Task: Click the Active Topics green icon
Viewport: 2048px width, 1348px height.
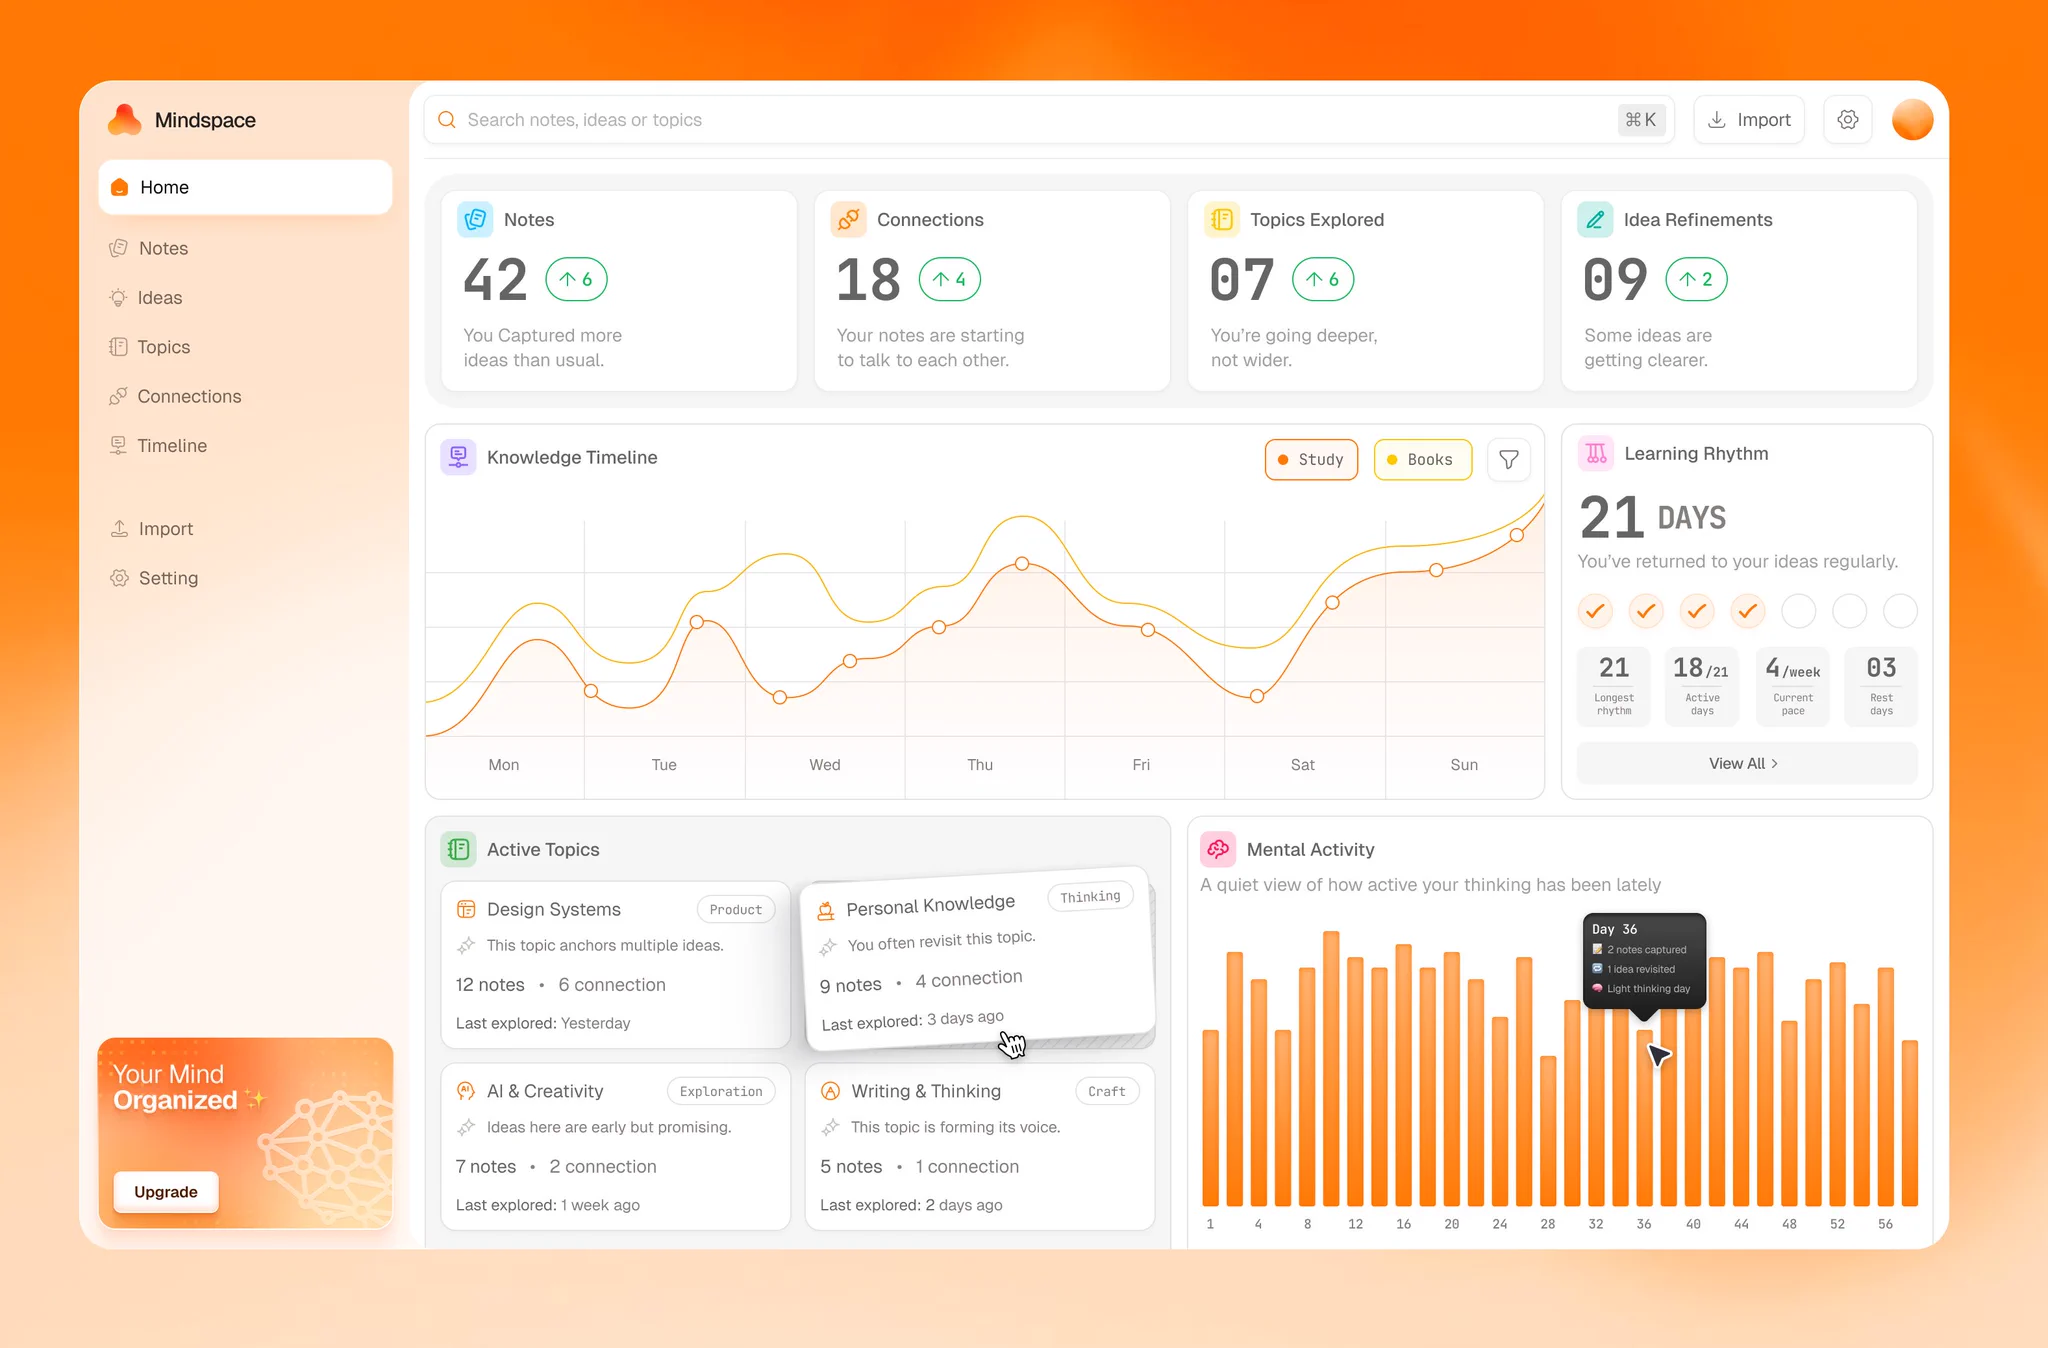Action: point(458,849)
